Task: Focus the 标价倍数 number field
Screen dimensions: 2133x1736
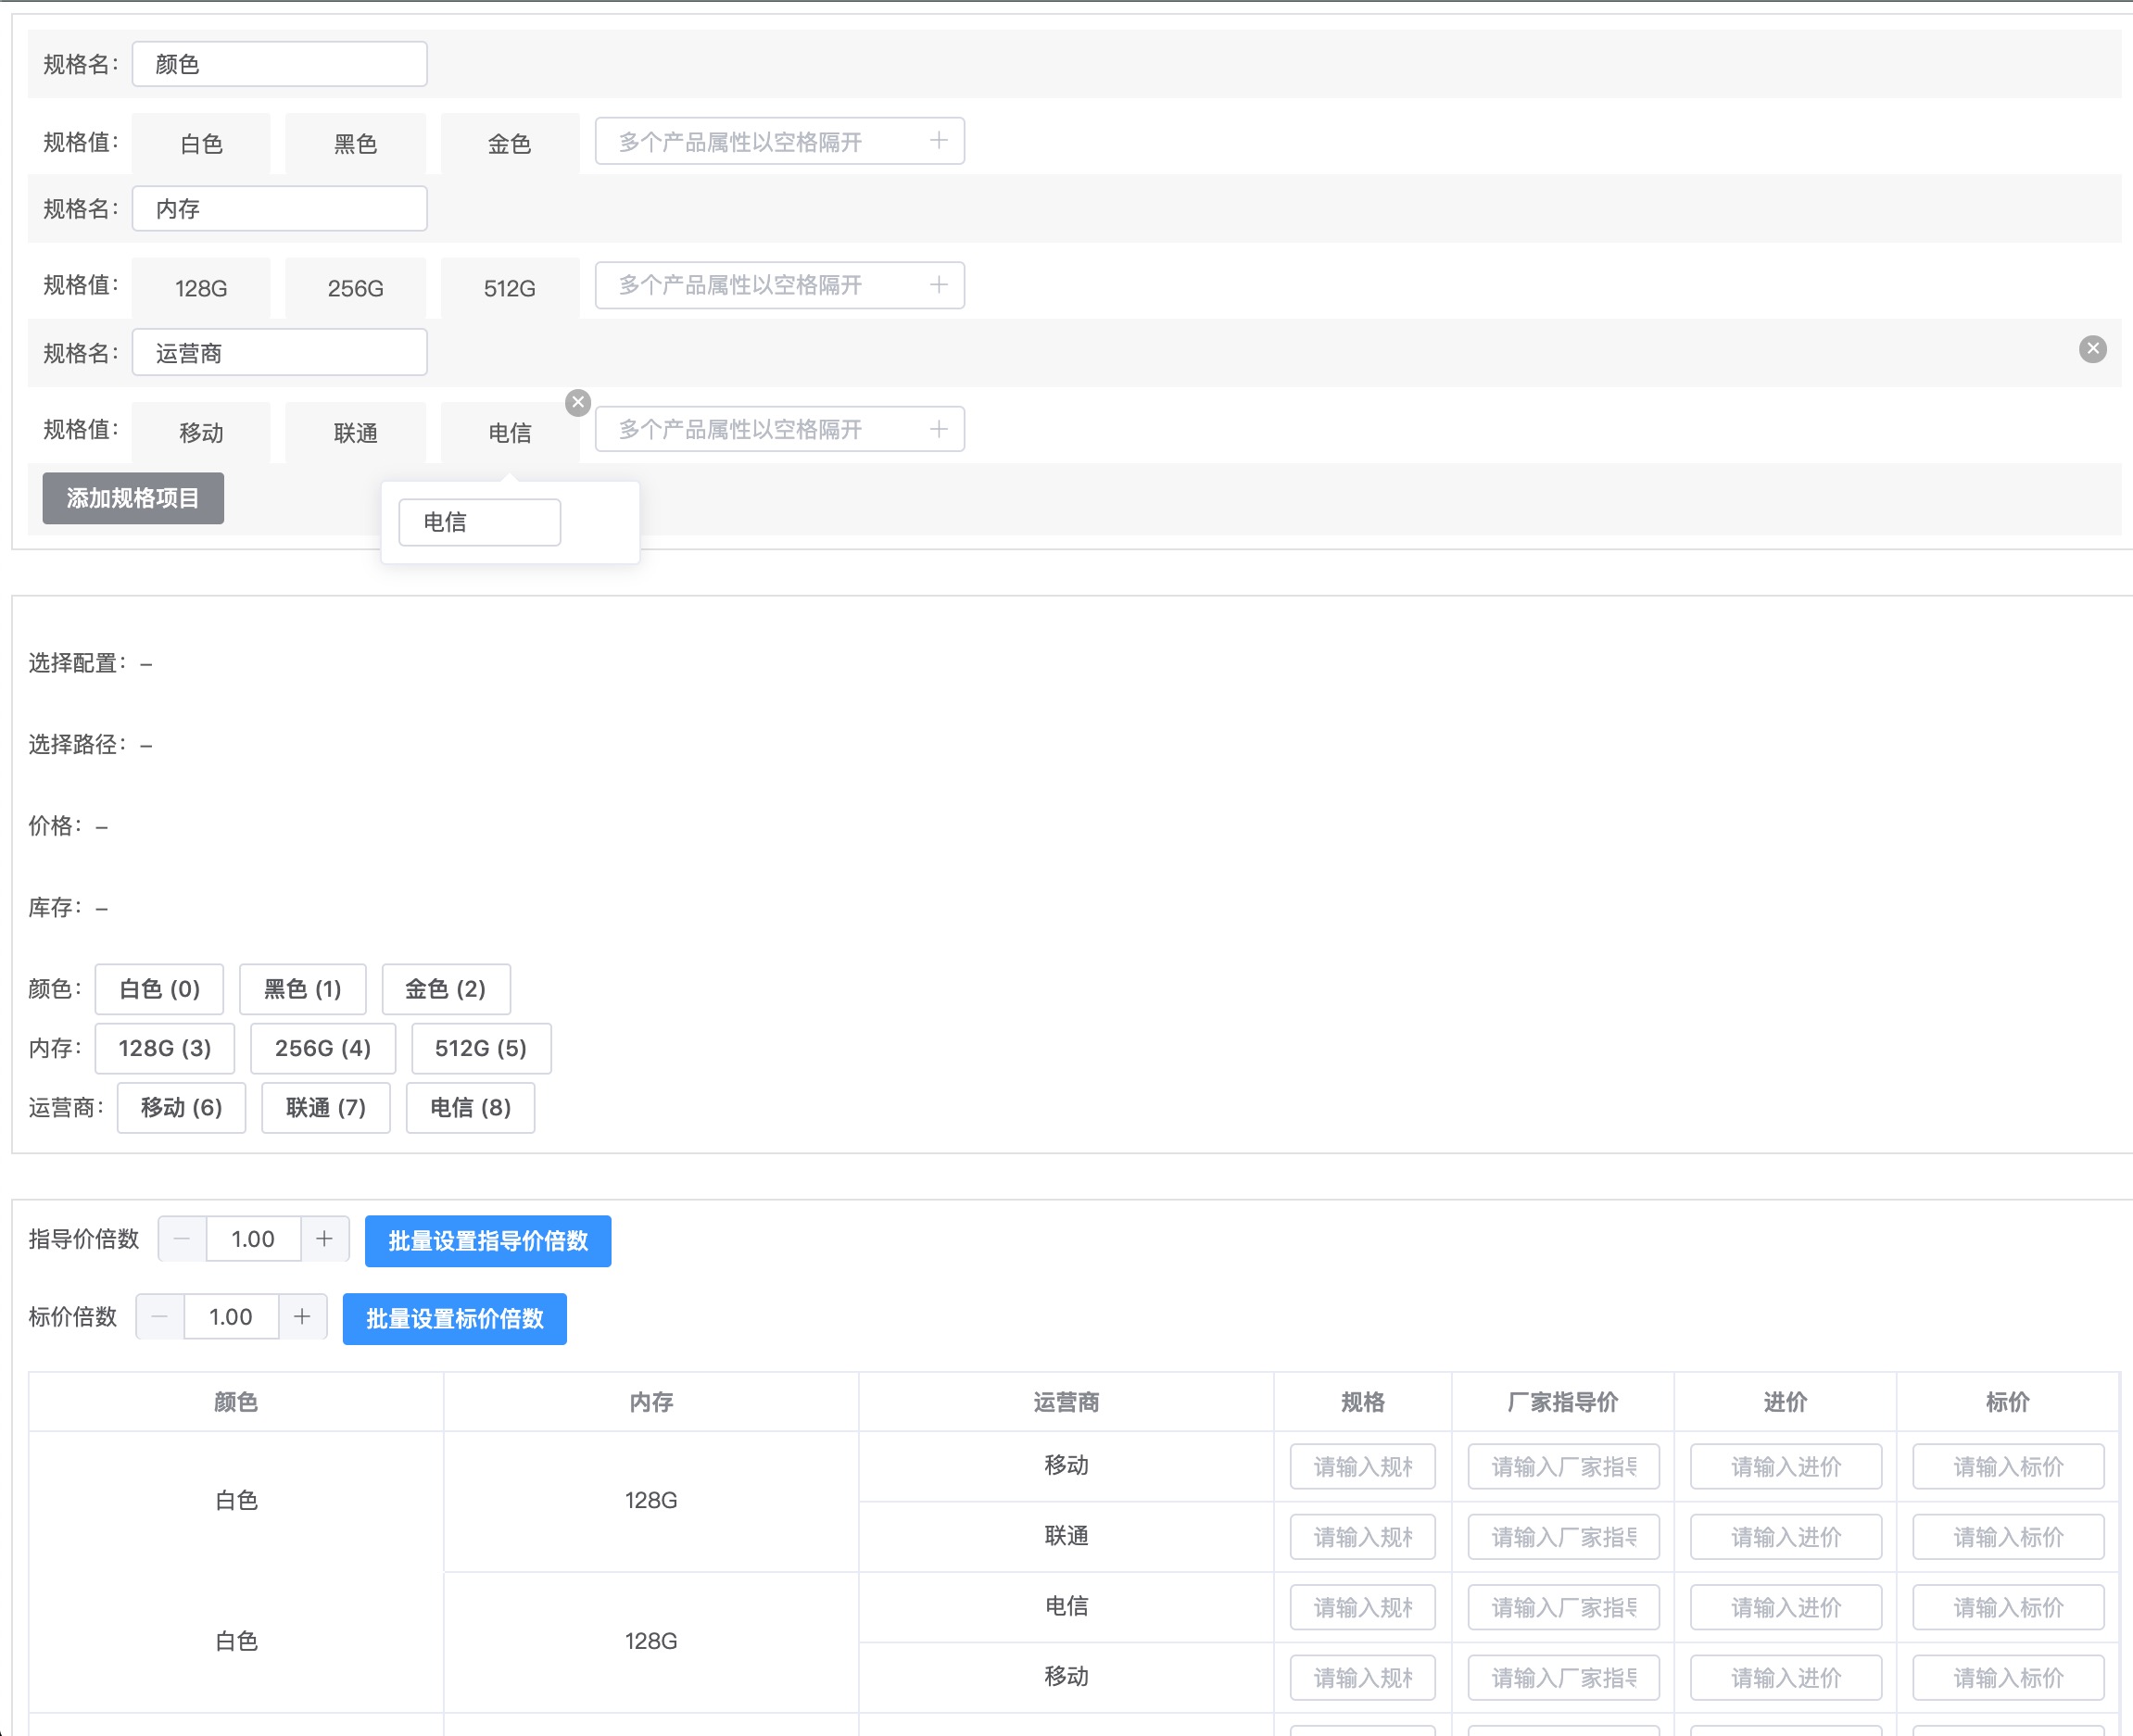Action: [231, 1317]
